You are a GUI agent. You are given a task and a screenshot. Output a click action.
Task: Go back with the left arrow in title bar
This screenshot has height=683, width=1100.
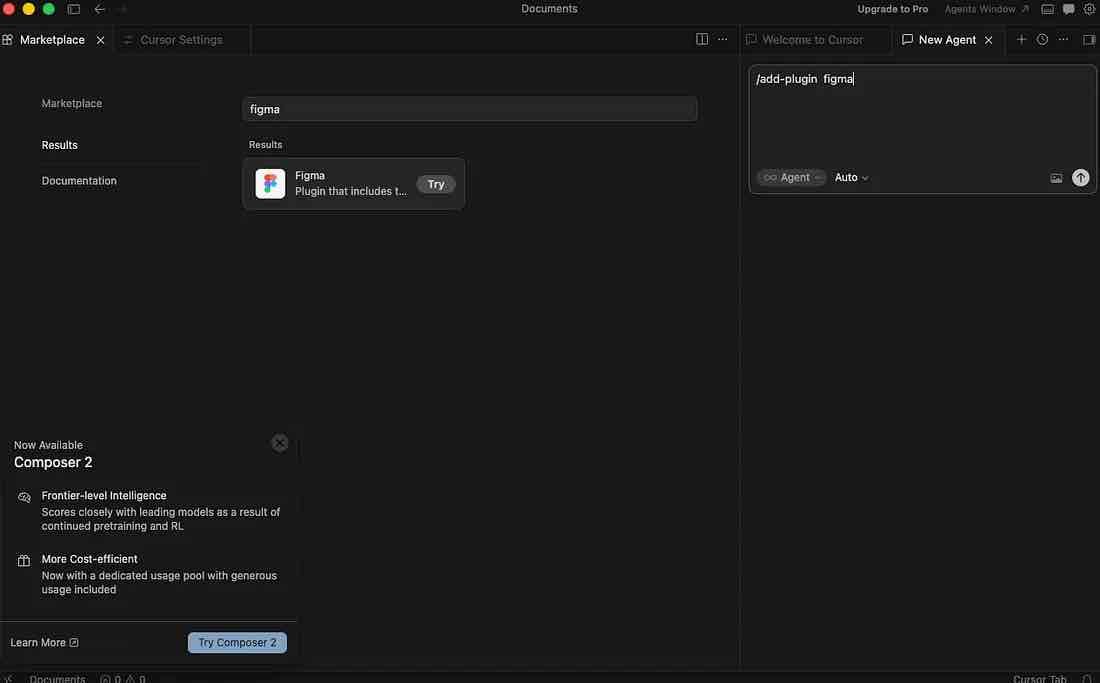click(100, 9)
